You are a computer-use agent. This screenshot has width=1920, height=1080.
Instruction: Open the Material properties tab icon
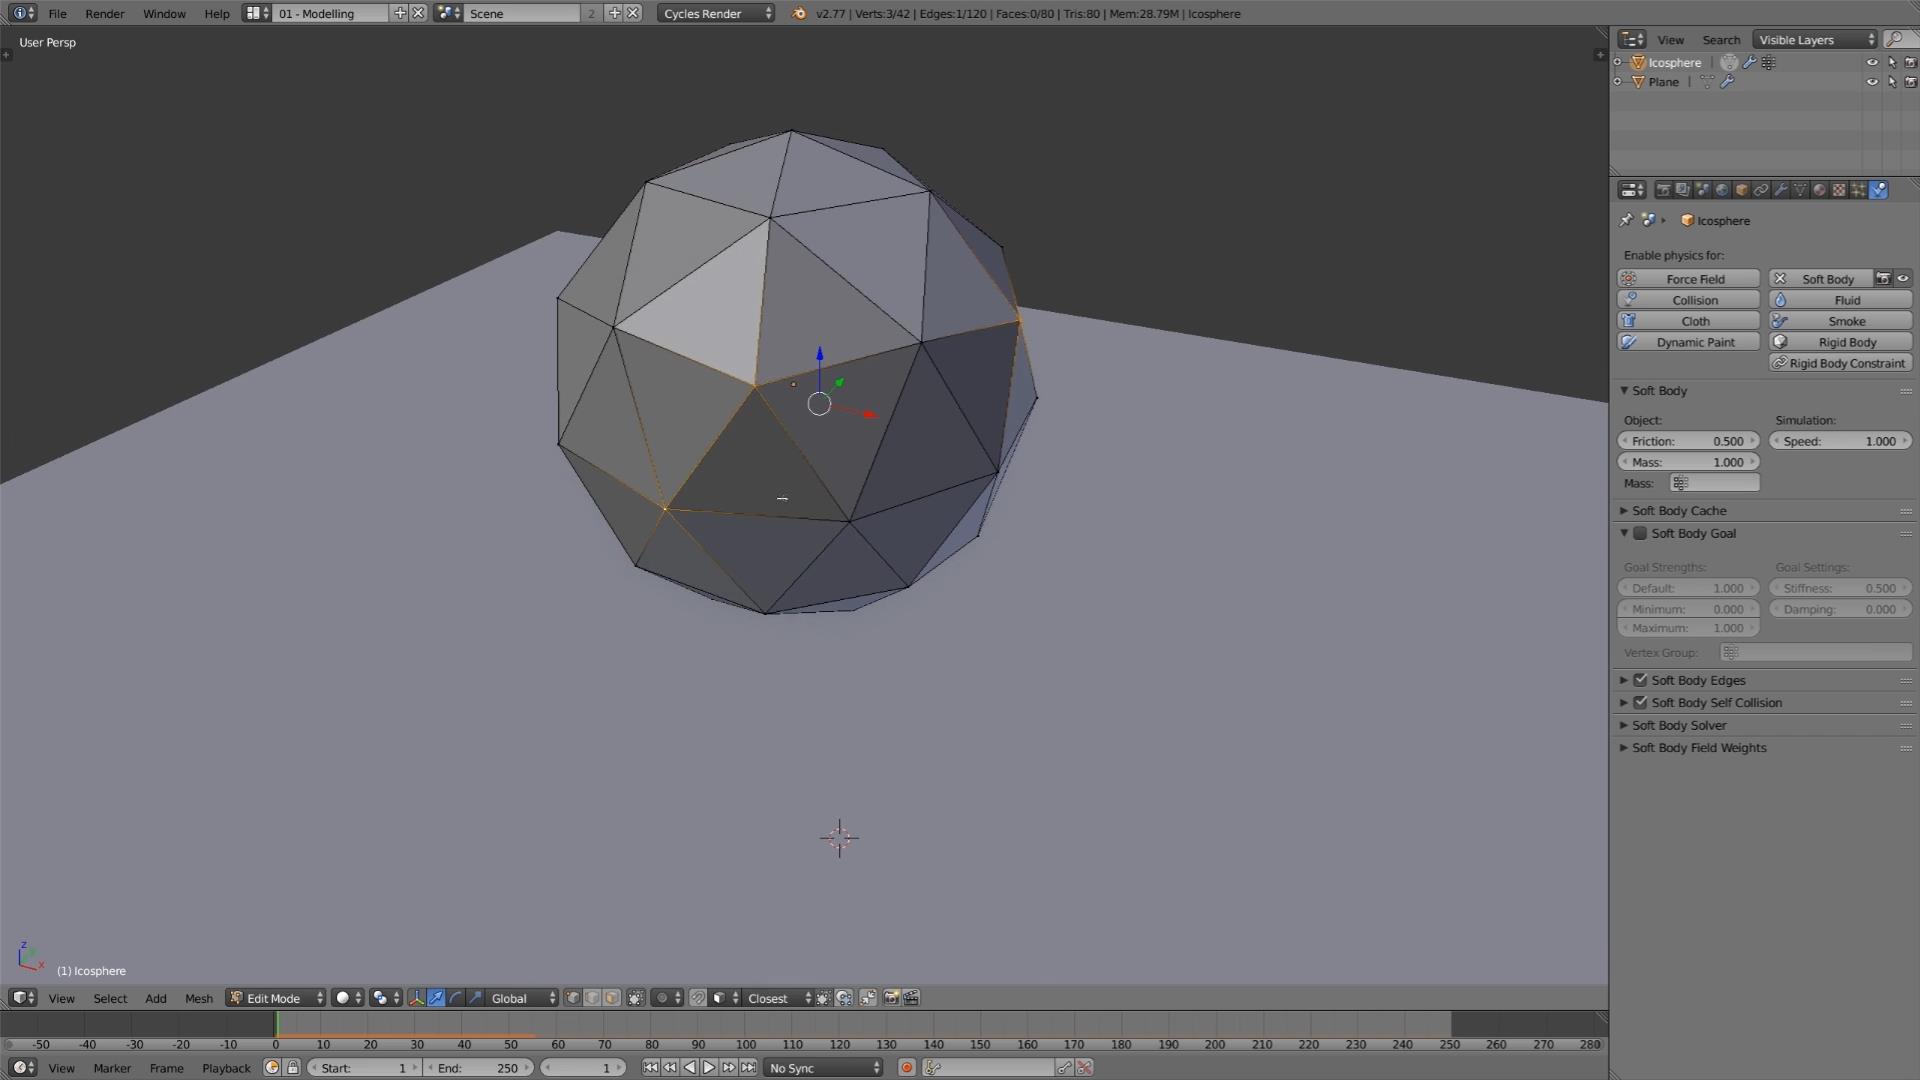[x=1820, y=190]
